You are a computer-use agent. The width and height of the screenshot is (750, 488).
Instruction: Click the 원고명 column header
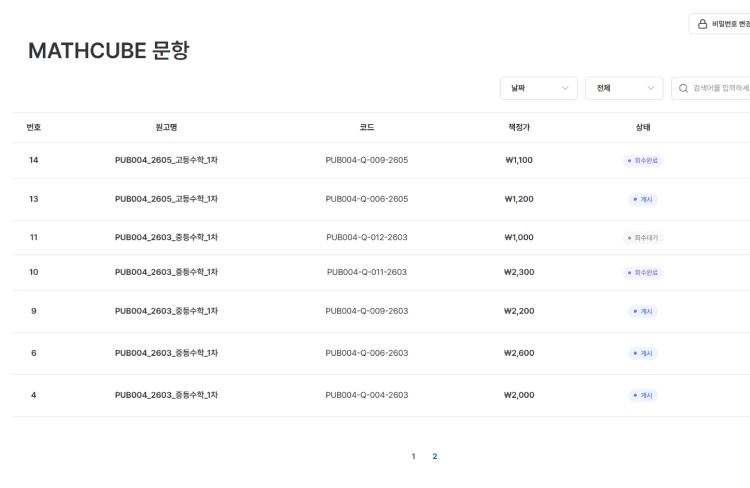coord(166,127)
